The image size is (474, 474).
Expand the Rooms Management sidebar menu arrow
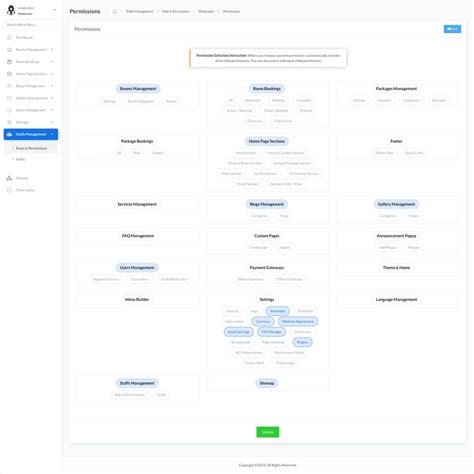(x=52, y=50)
